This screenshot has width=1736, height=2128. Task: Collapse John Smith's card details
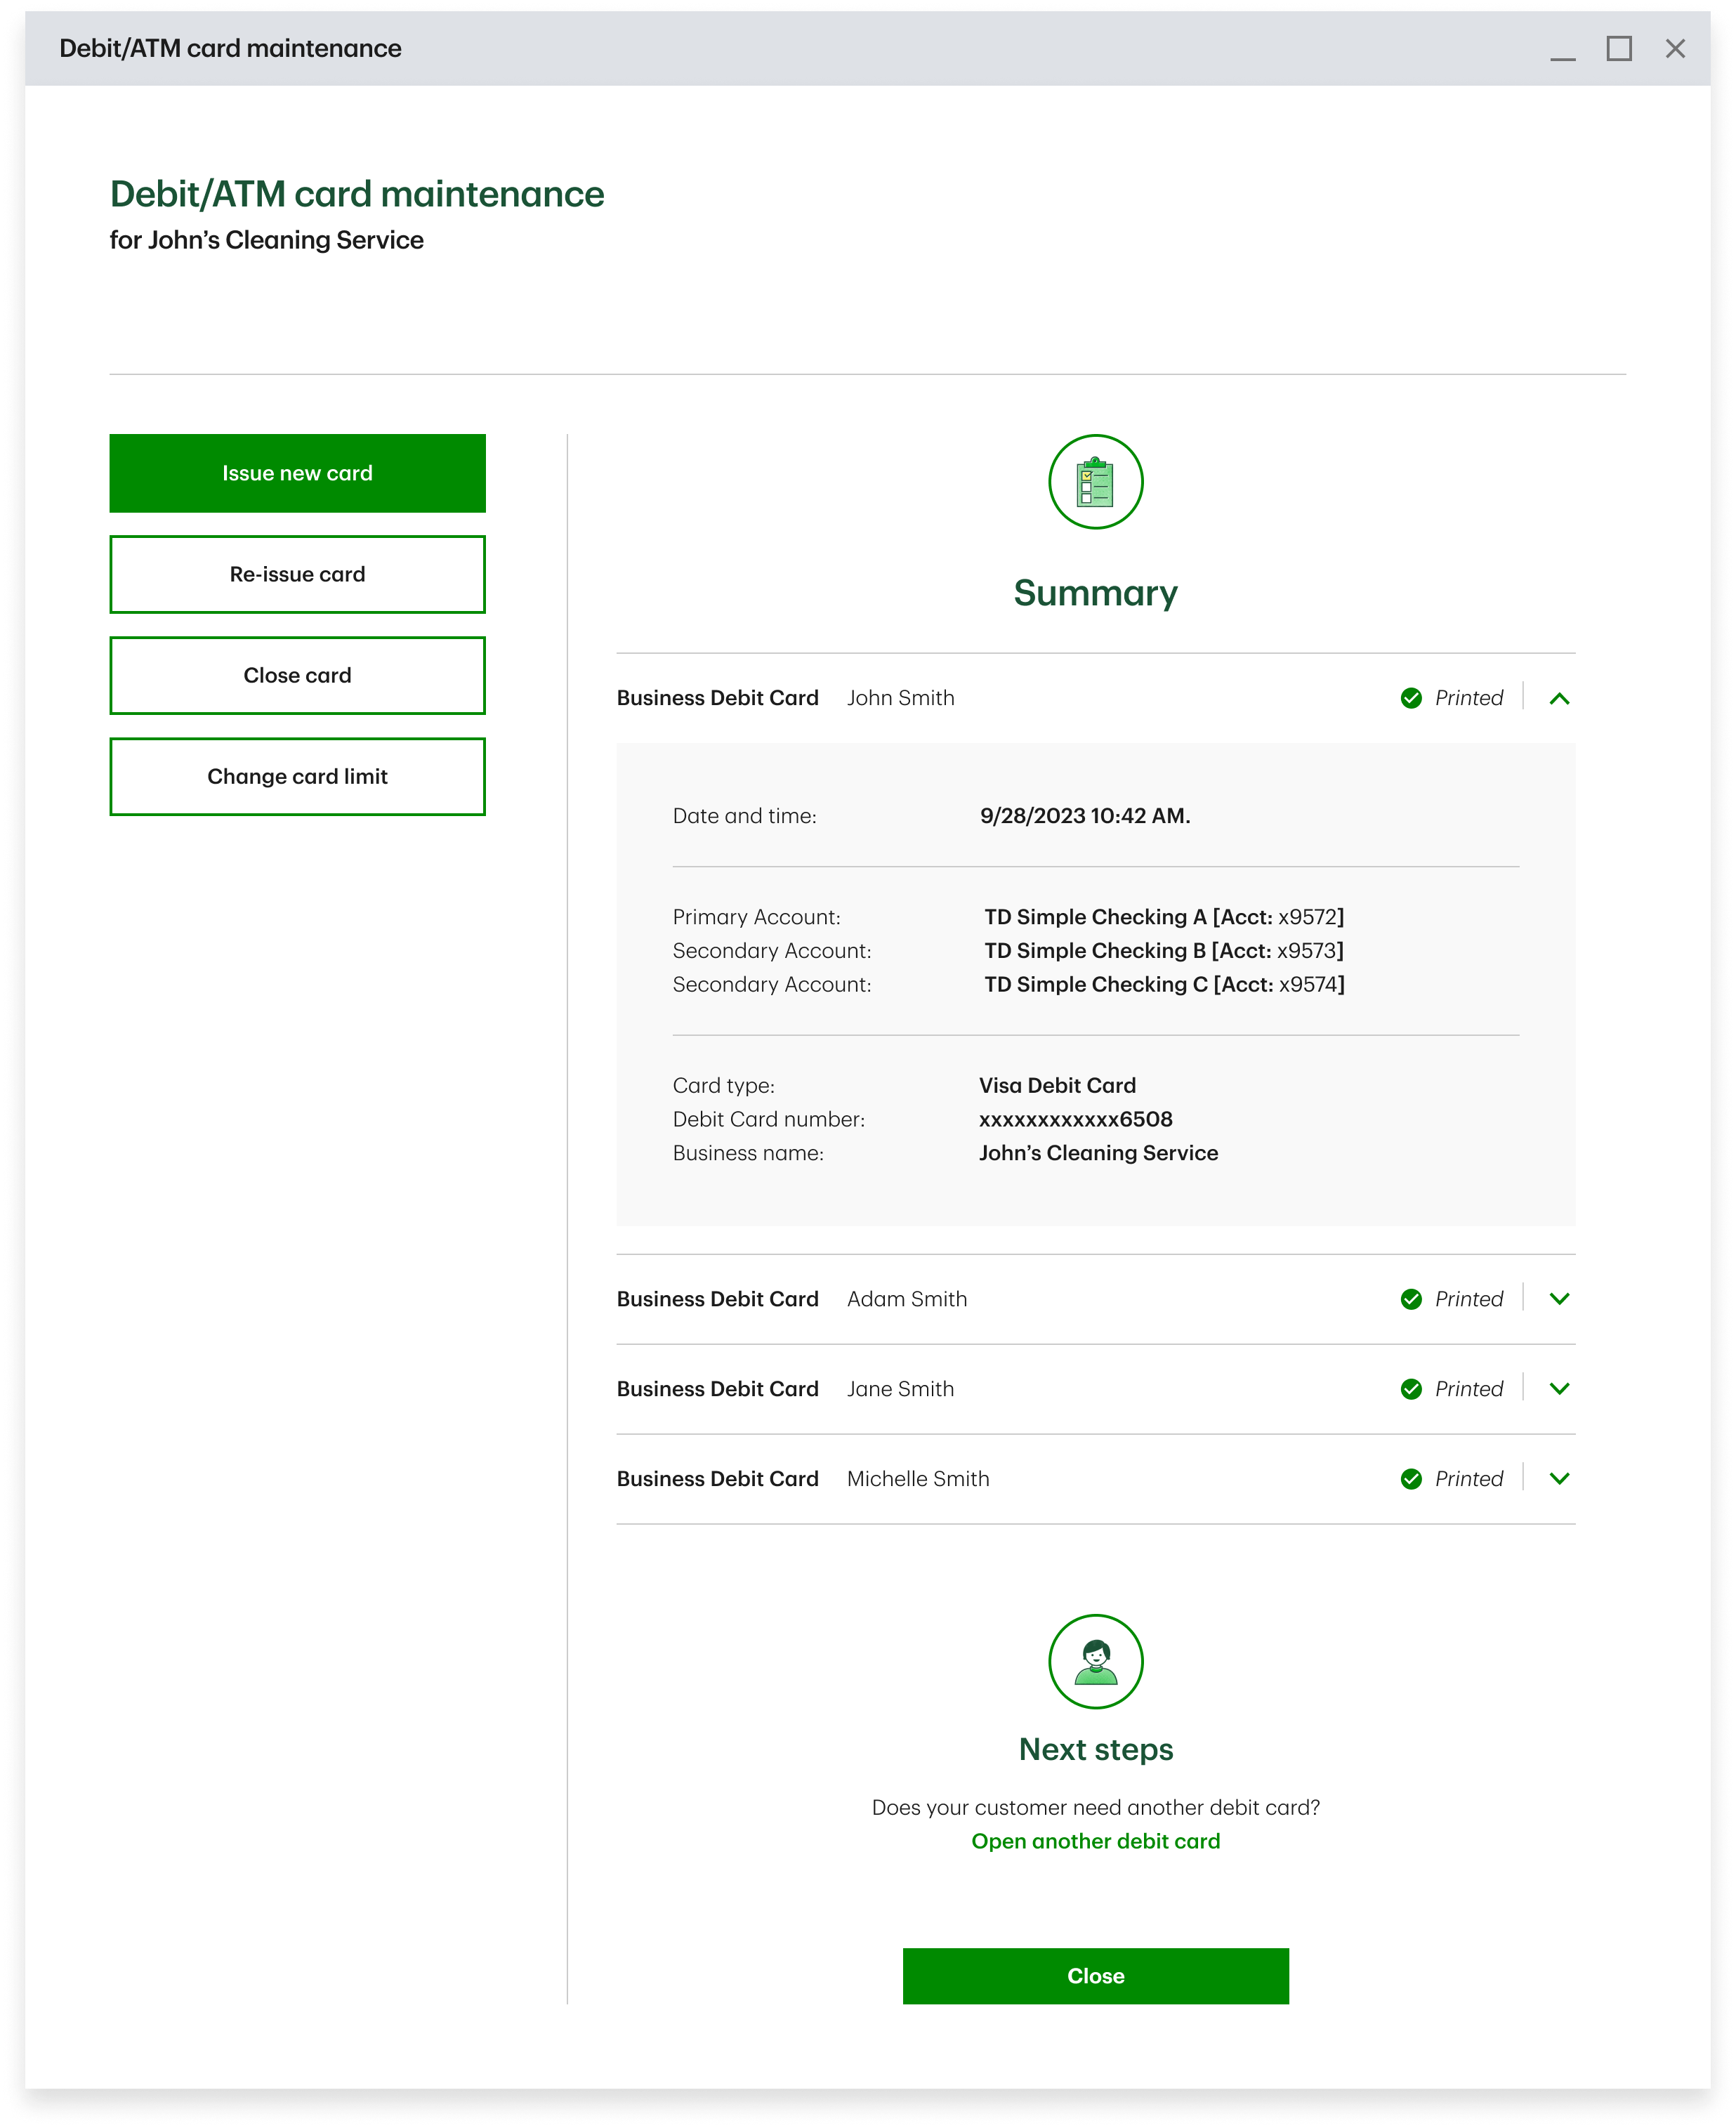1559,699
